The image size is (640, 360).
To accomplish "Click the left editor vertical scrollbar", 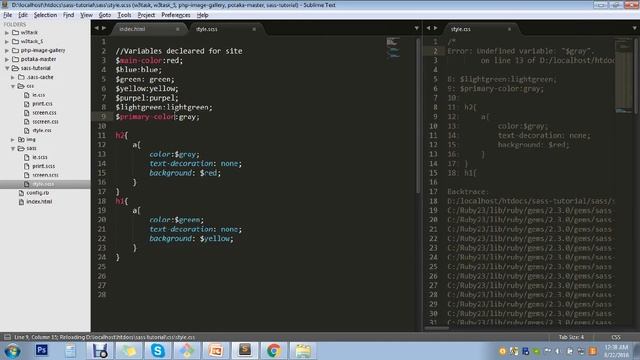I will coord(418,115).
